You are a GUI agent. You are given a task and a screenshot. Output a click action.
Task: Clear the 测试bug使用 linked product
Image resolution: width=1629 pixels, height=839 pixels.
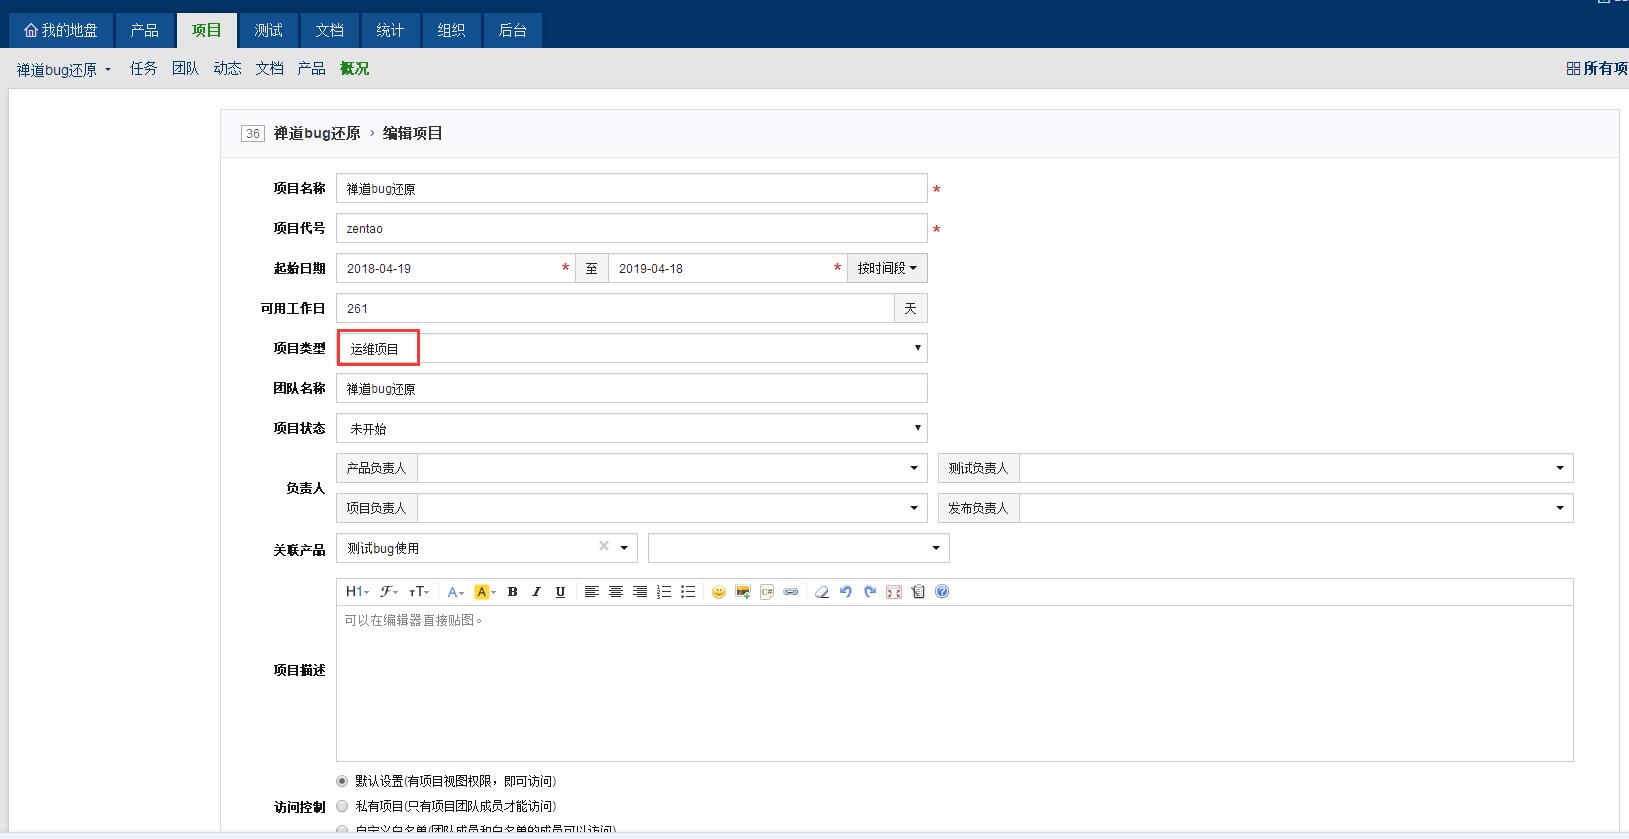point(604,546)
